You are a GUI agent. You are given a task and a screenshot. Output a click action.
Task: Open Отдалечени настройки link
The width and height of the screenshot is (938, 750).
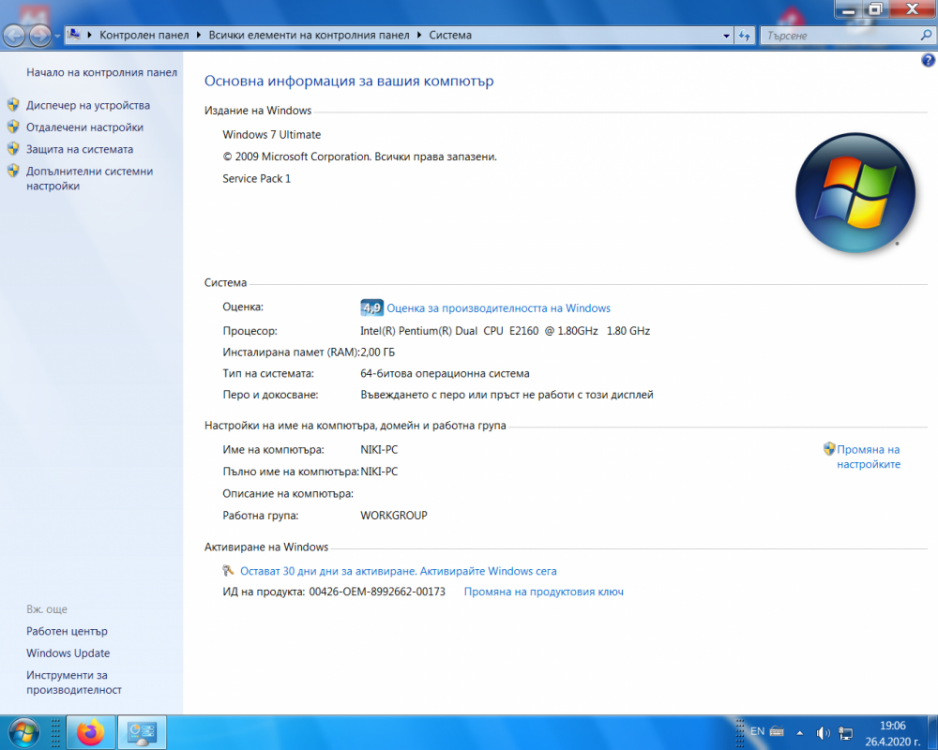(x=84, y=127)
